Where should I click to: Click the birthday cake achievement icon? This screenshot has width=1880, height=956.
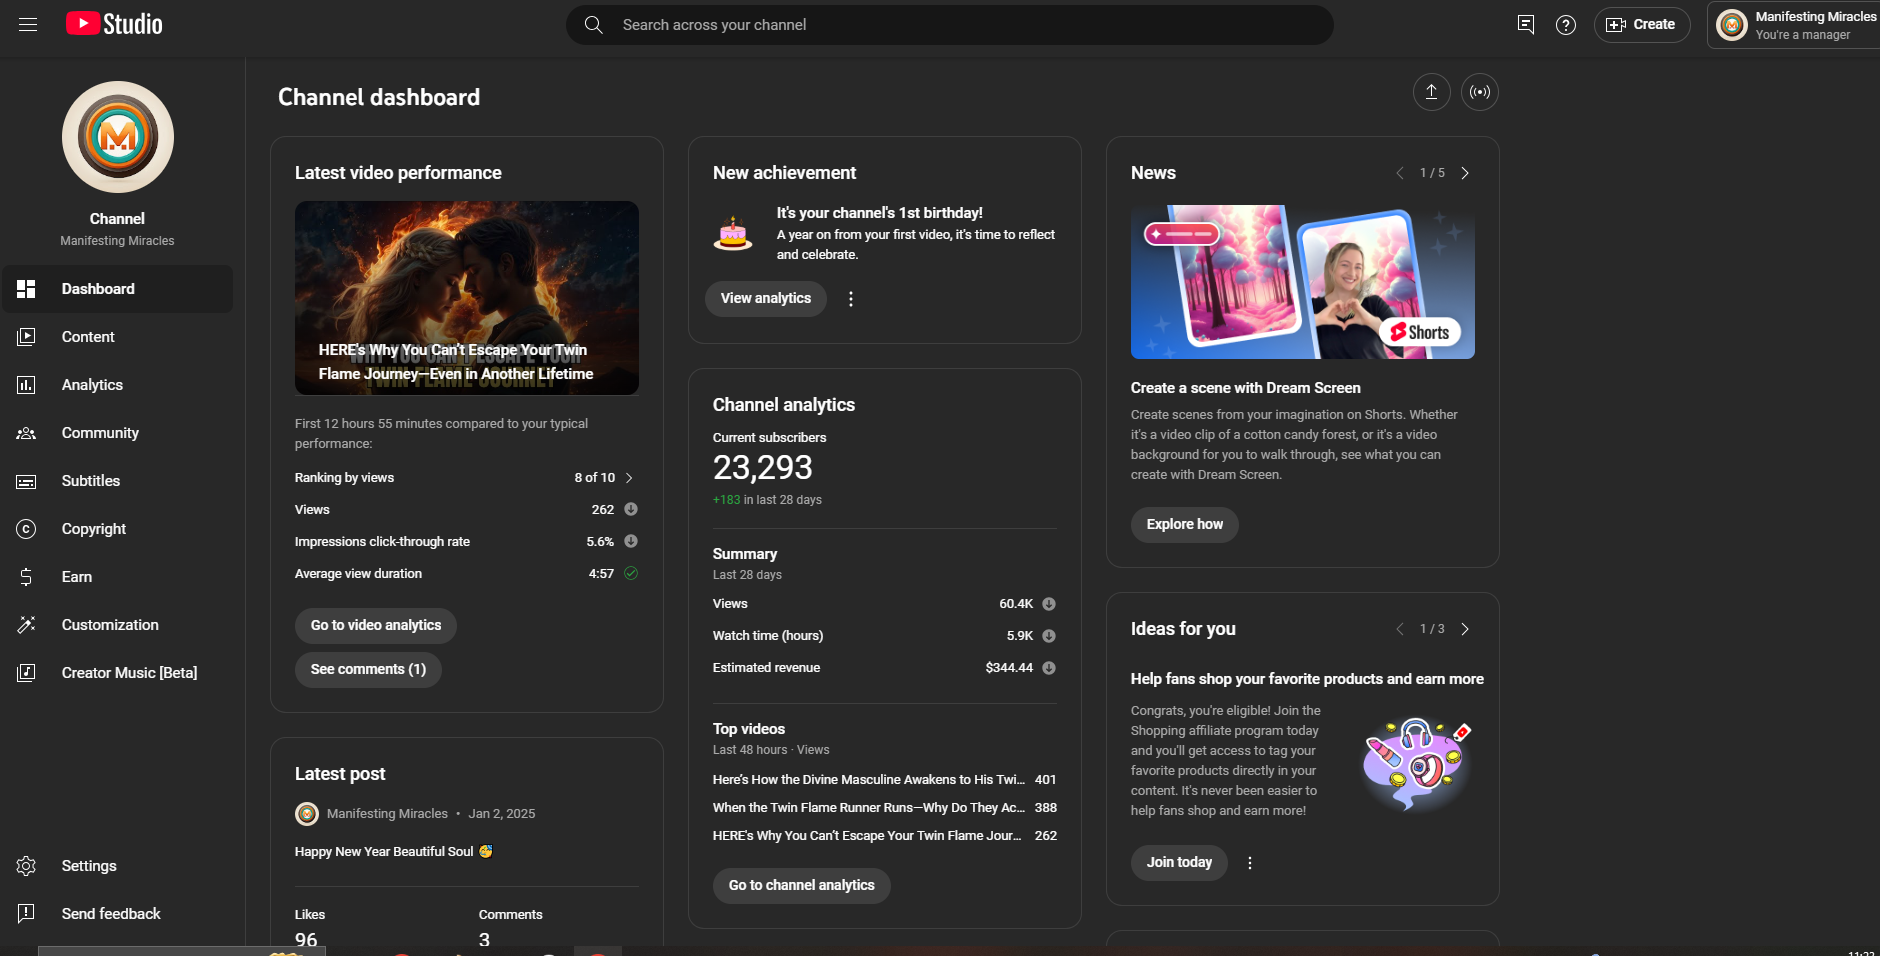tap(733, 233)
